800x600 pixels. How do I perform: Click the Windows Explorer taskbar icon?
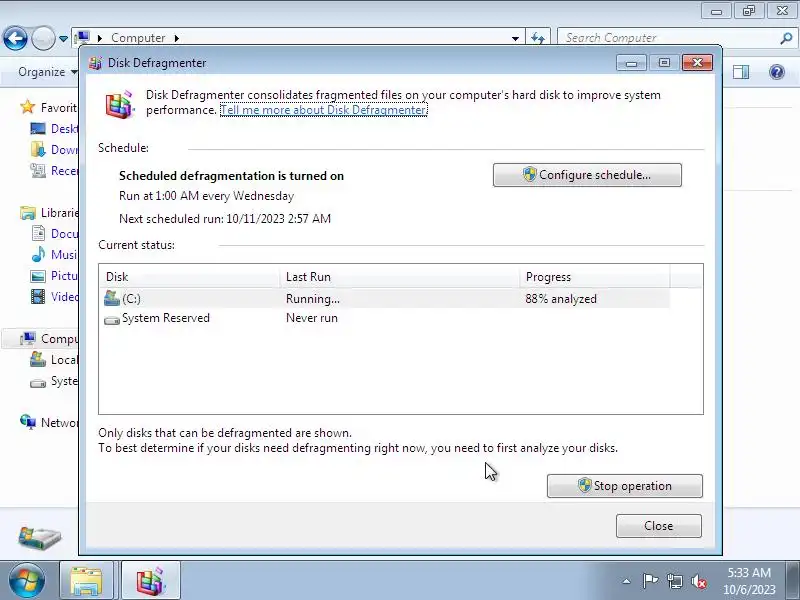[86, 581]
